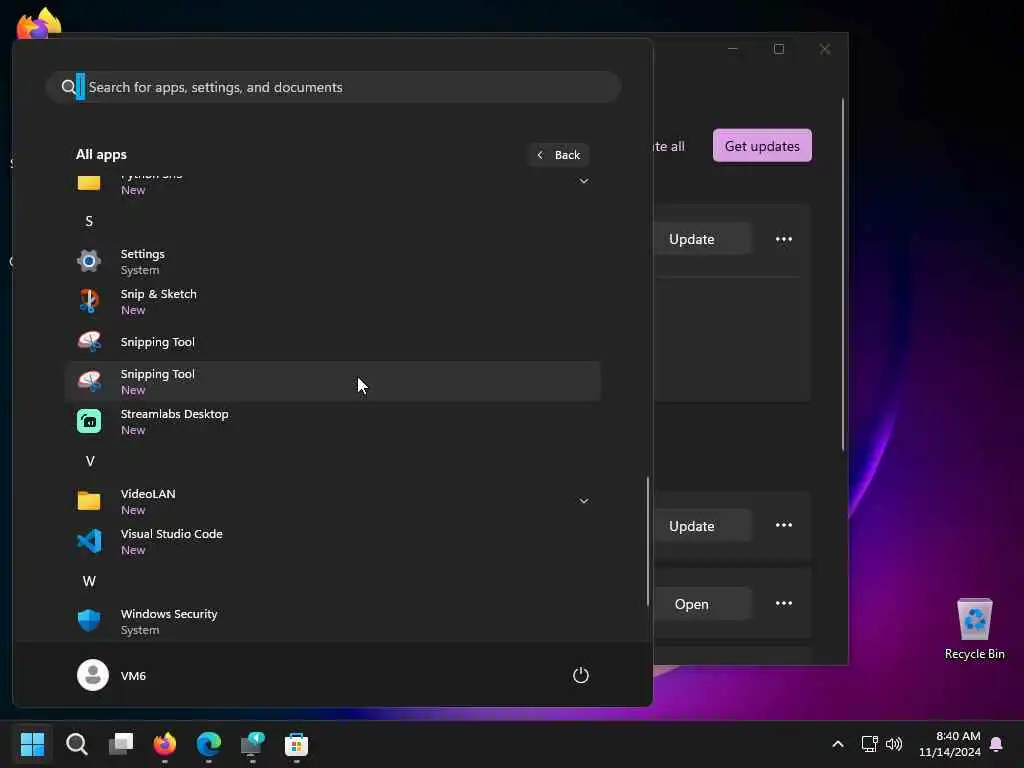Go Back from All apps list
The image size is (1024, 768).
(x=558, y=155)
